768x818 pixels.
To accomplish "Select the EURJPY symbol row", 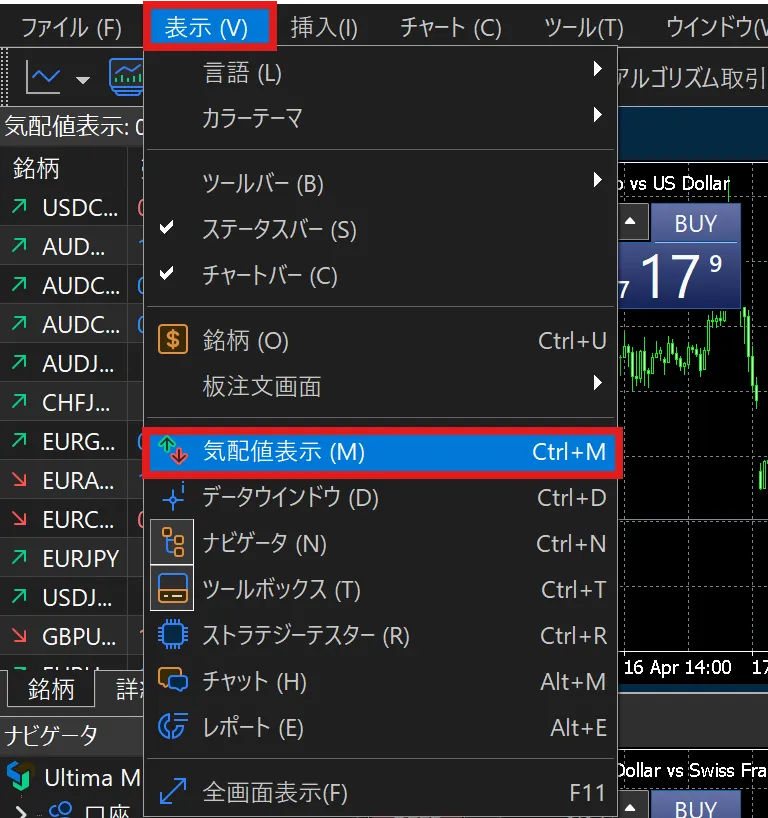I will (x=71, y=558).
